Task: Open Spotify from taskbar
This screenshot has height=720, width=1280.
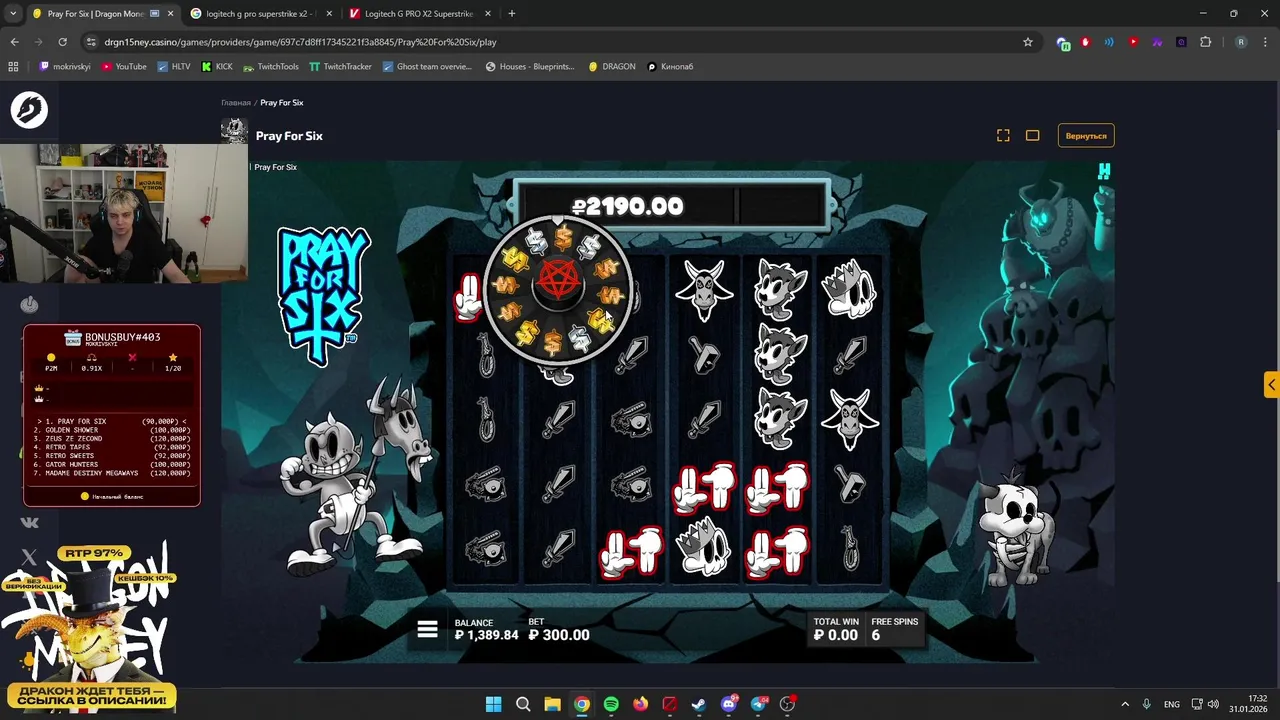Action: tap(611, 704)
